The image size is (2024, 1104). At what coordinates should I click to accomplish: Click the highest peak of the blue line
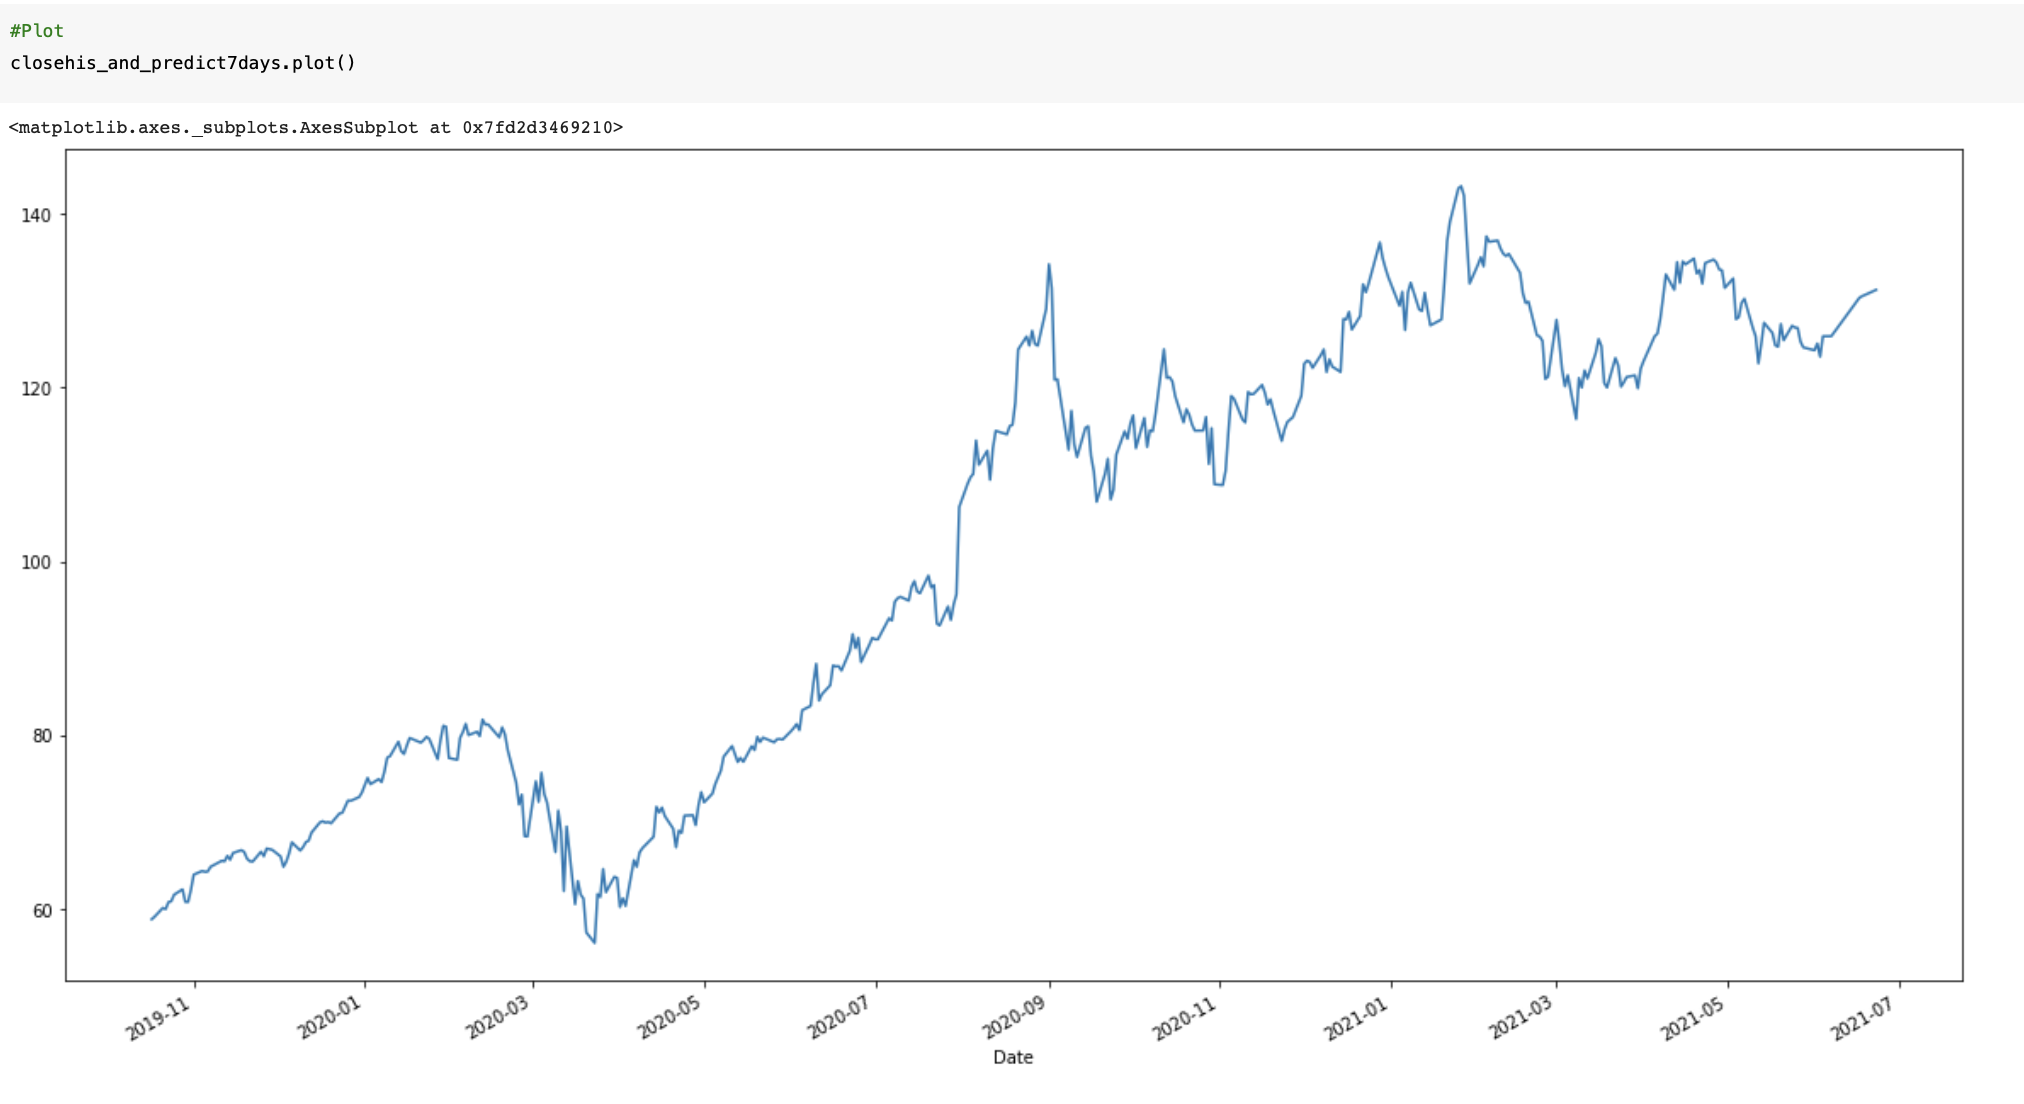(x=1459, y=186)
